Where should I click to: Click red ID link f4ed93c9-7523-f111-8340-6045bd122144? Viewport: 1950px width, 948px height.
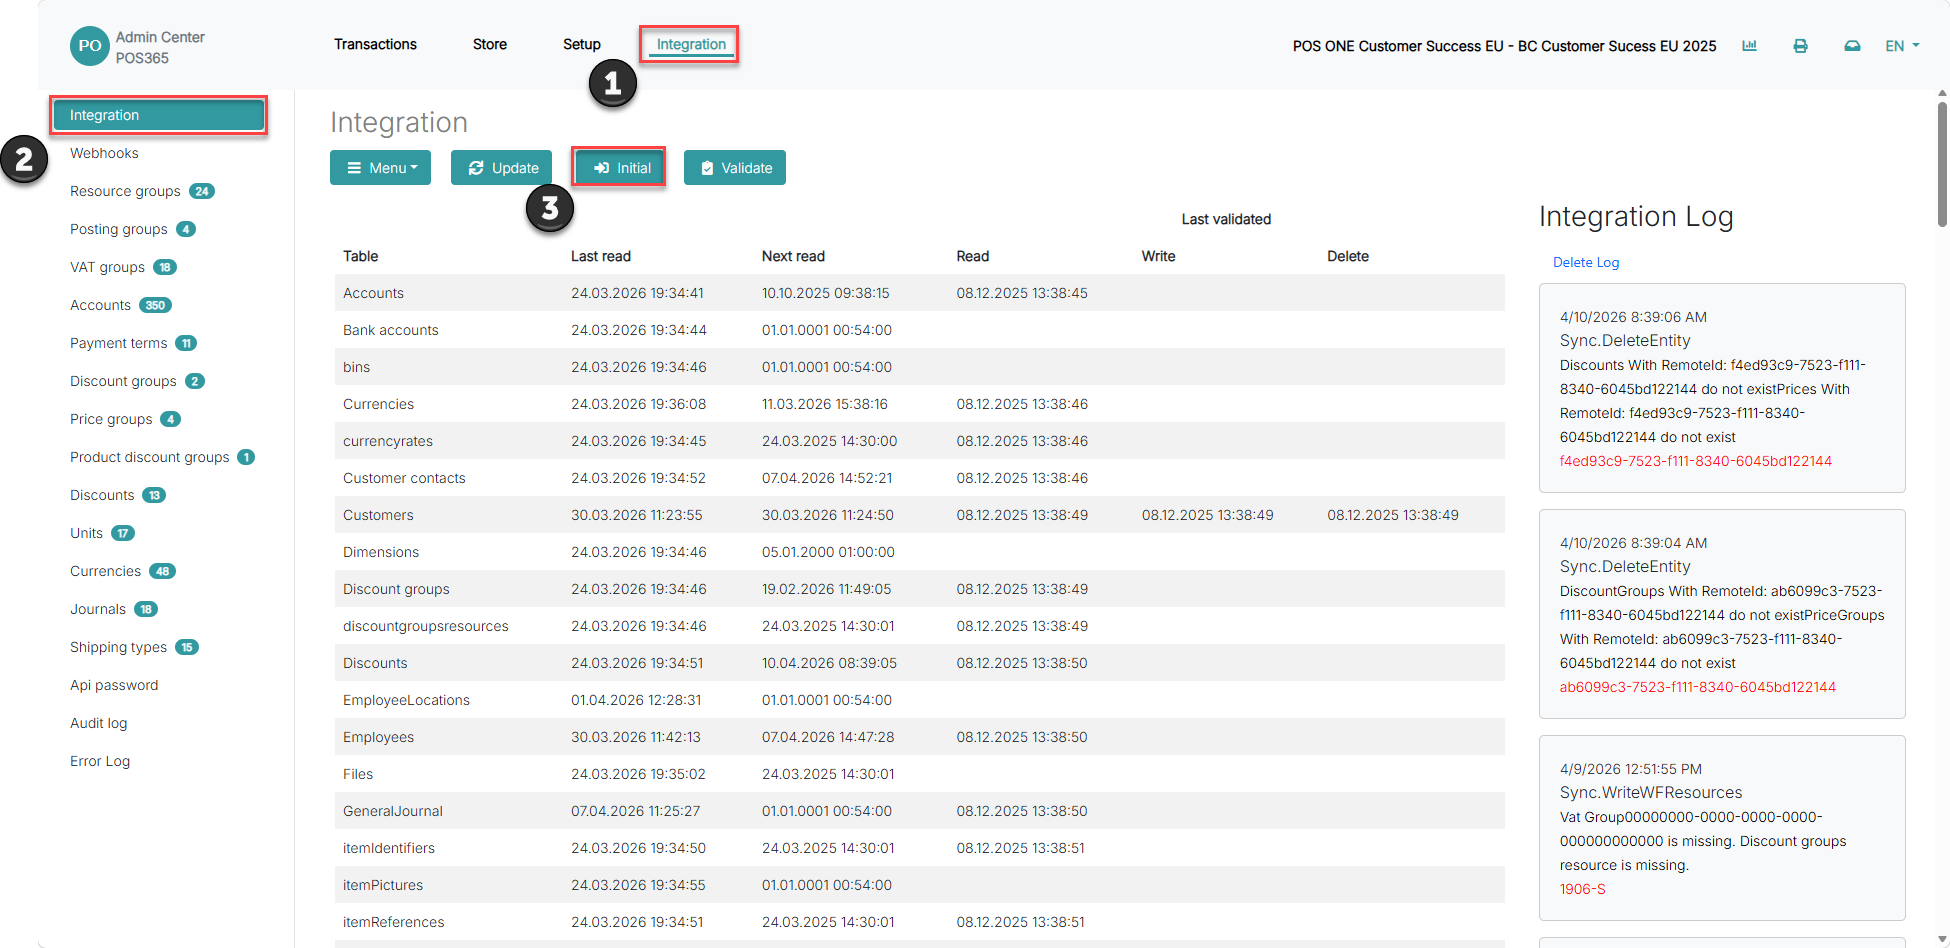(x=1696, y=461)
